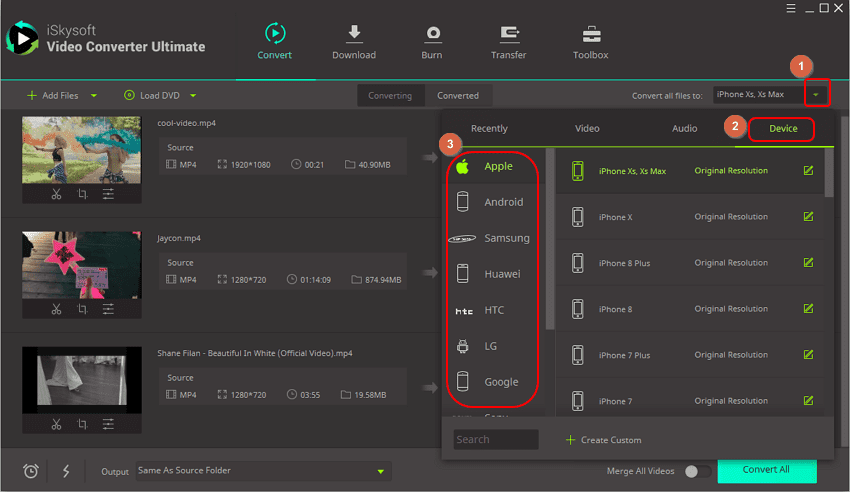This screenshot has height=492, width=850.
Task: Open the Burn disc section
Action: pos(432,35)
